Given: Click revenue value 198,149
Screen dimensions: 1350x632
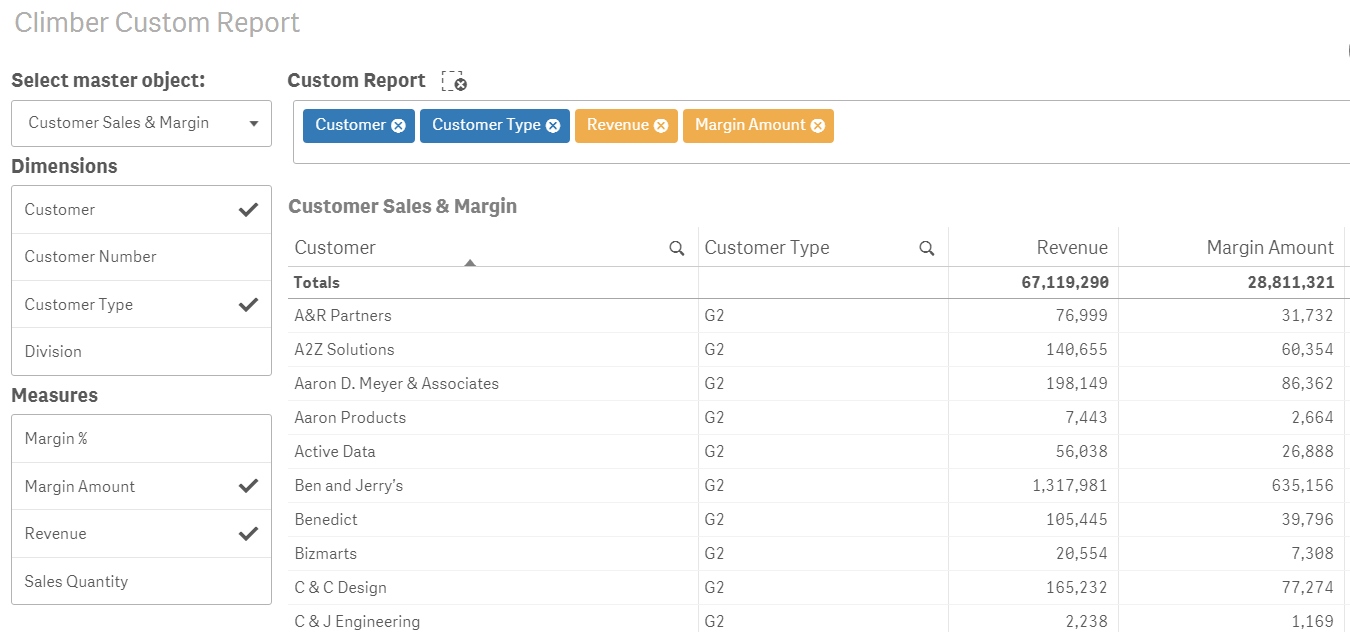Looking at the screenshot, I should [x=1077, y=384].
